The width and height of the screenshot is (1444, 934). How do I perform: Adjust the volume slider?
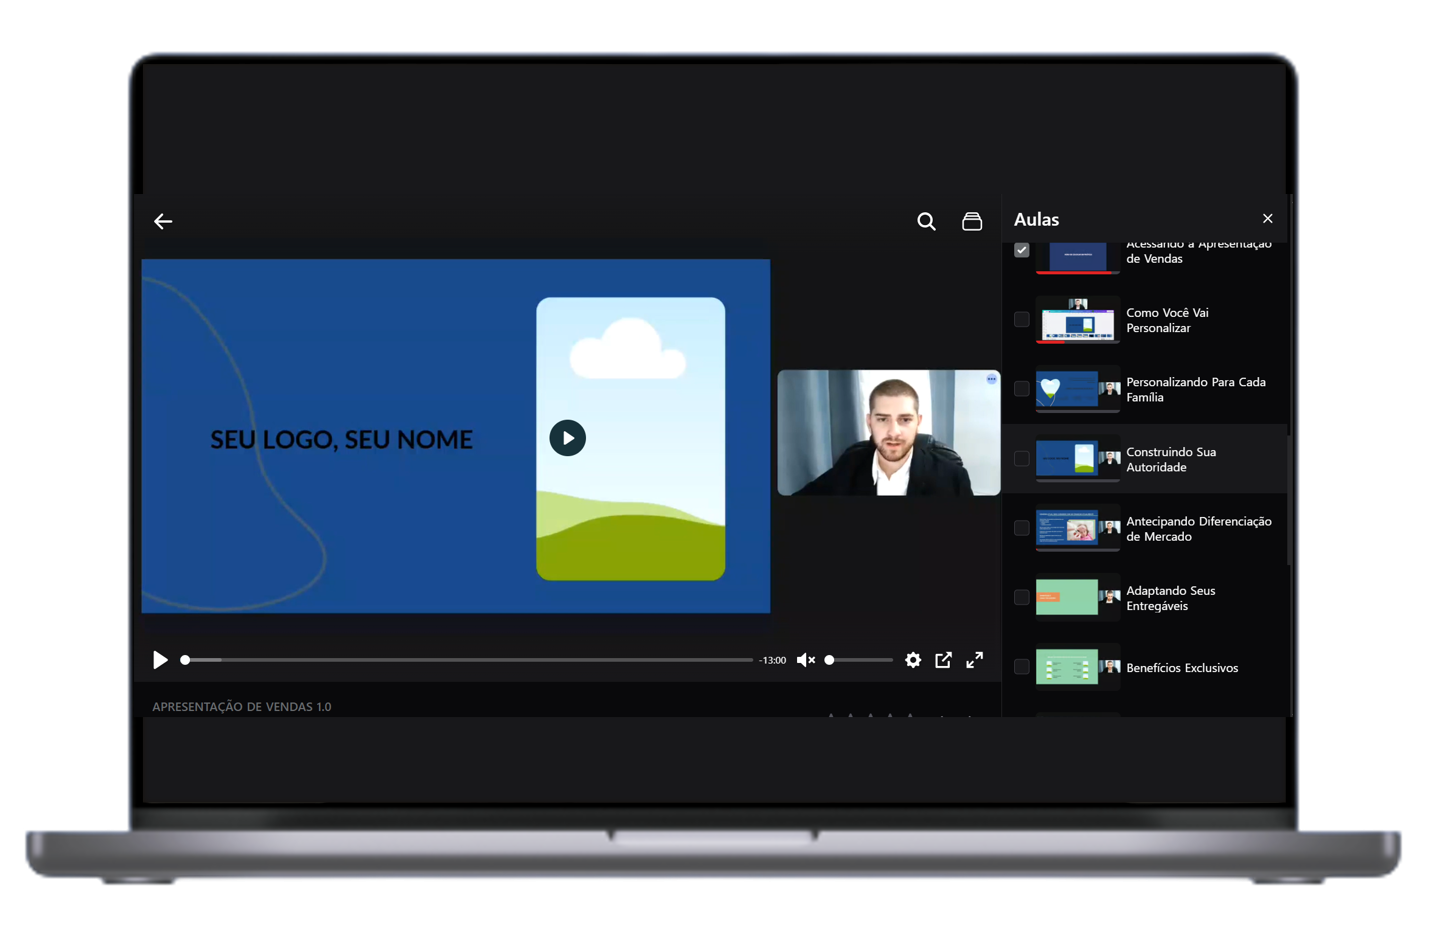point(859,660)
